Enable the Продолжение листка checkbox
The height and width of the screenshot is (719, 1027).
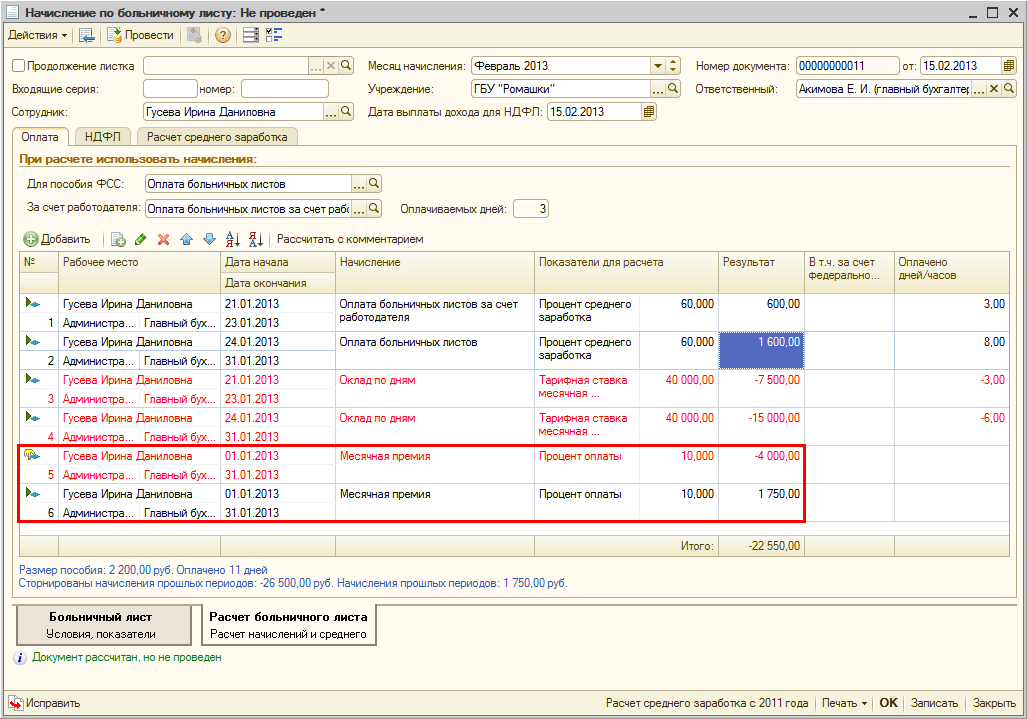[x=18, y=66]
